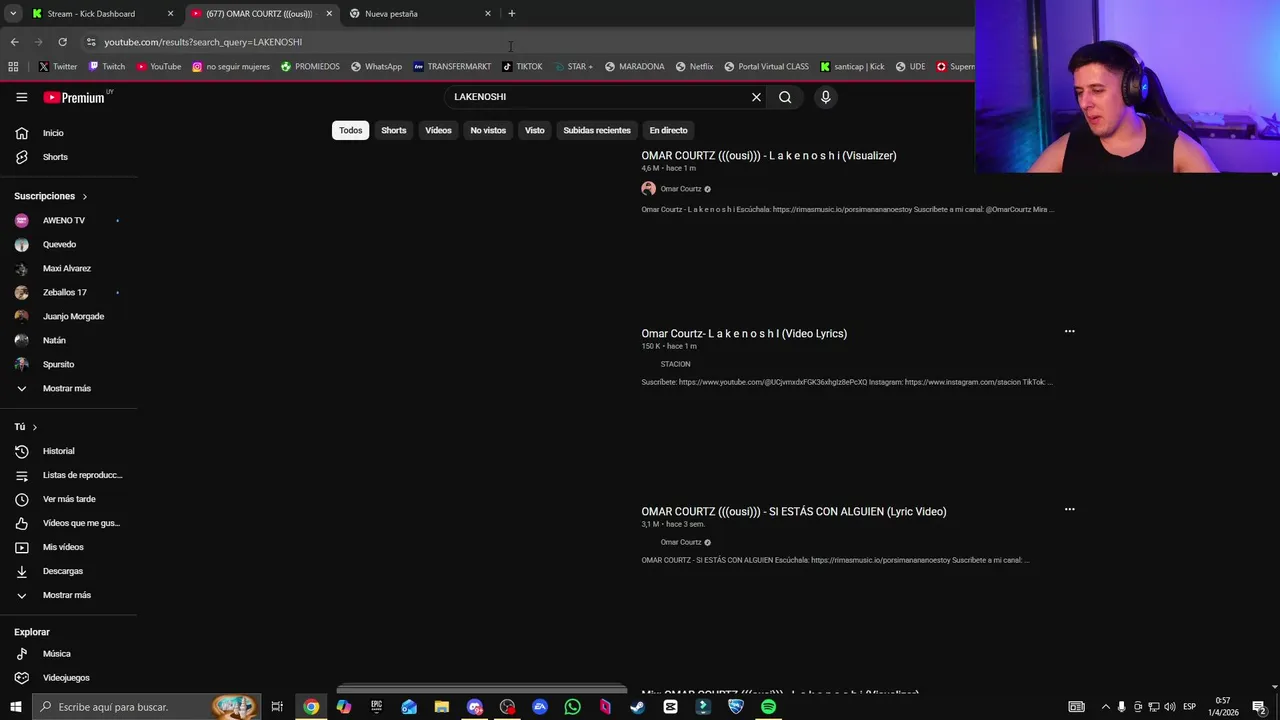Open the YouTube hamburger guide menu
Image resolution: width=1280 pixels, height=720 pixels.
point(21,97)
